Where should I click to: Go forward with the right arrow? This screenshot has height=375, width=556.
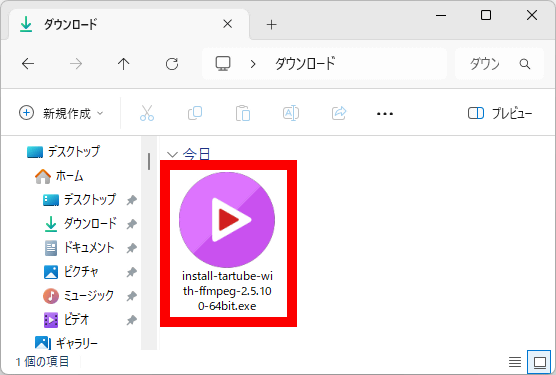pyautogui.click(x=76, y=64)
